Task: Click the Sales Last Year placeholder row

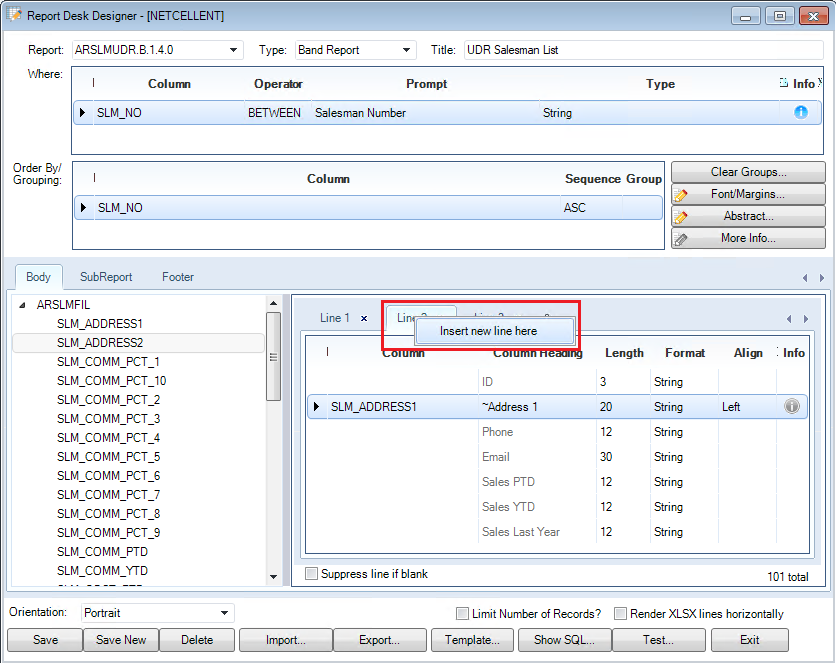Action: coord(557,531)
